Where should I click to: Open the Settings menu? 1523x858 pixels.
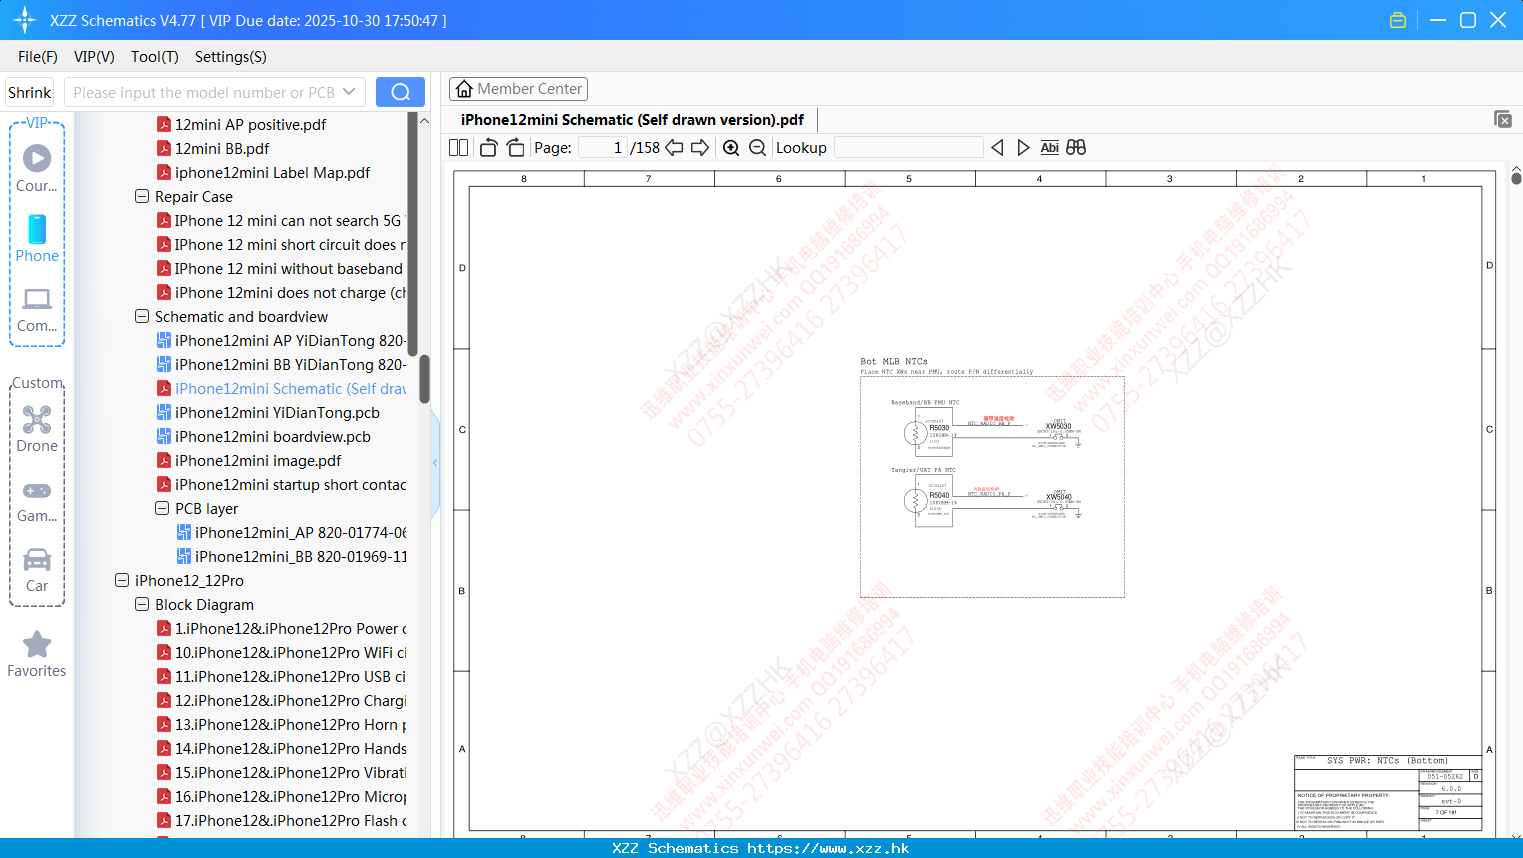(x=231, y=57)
